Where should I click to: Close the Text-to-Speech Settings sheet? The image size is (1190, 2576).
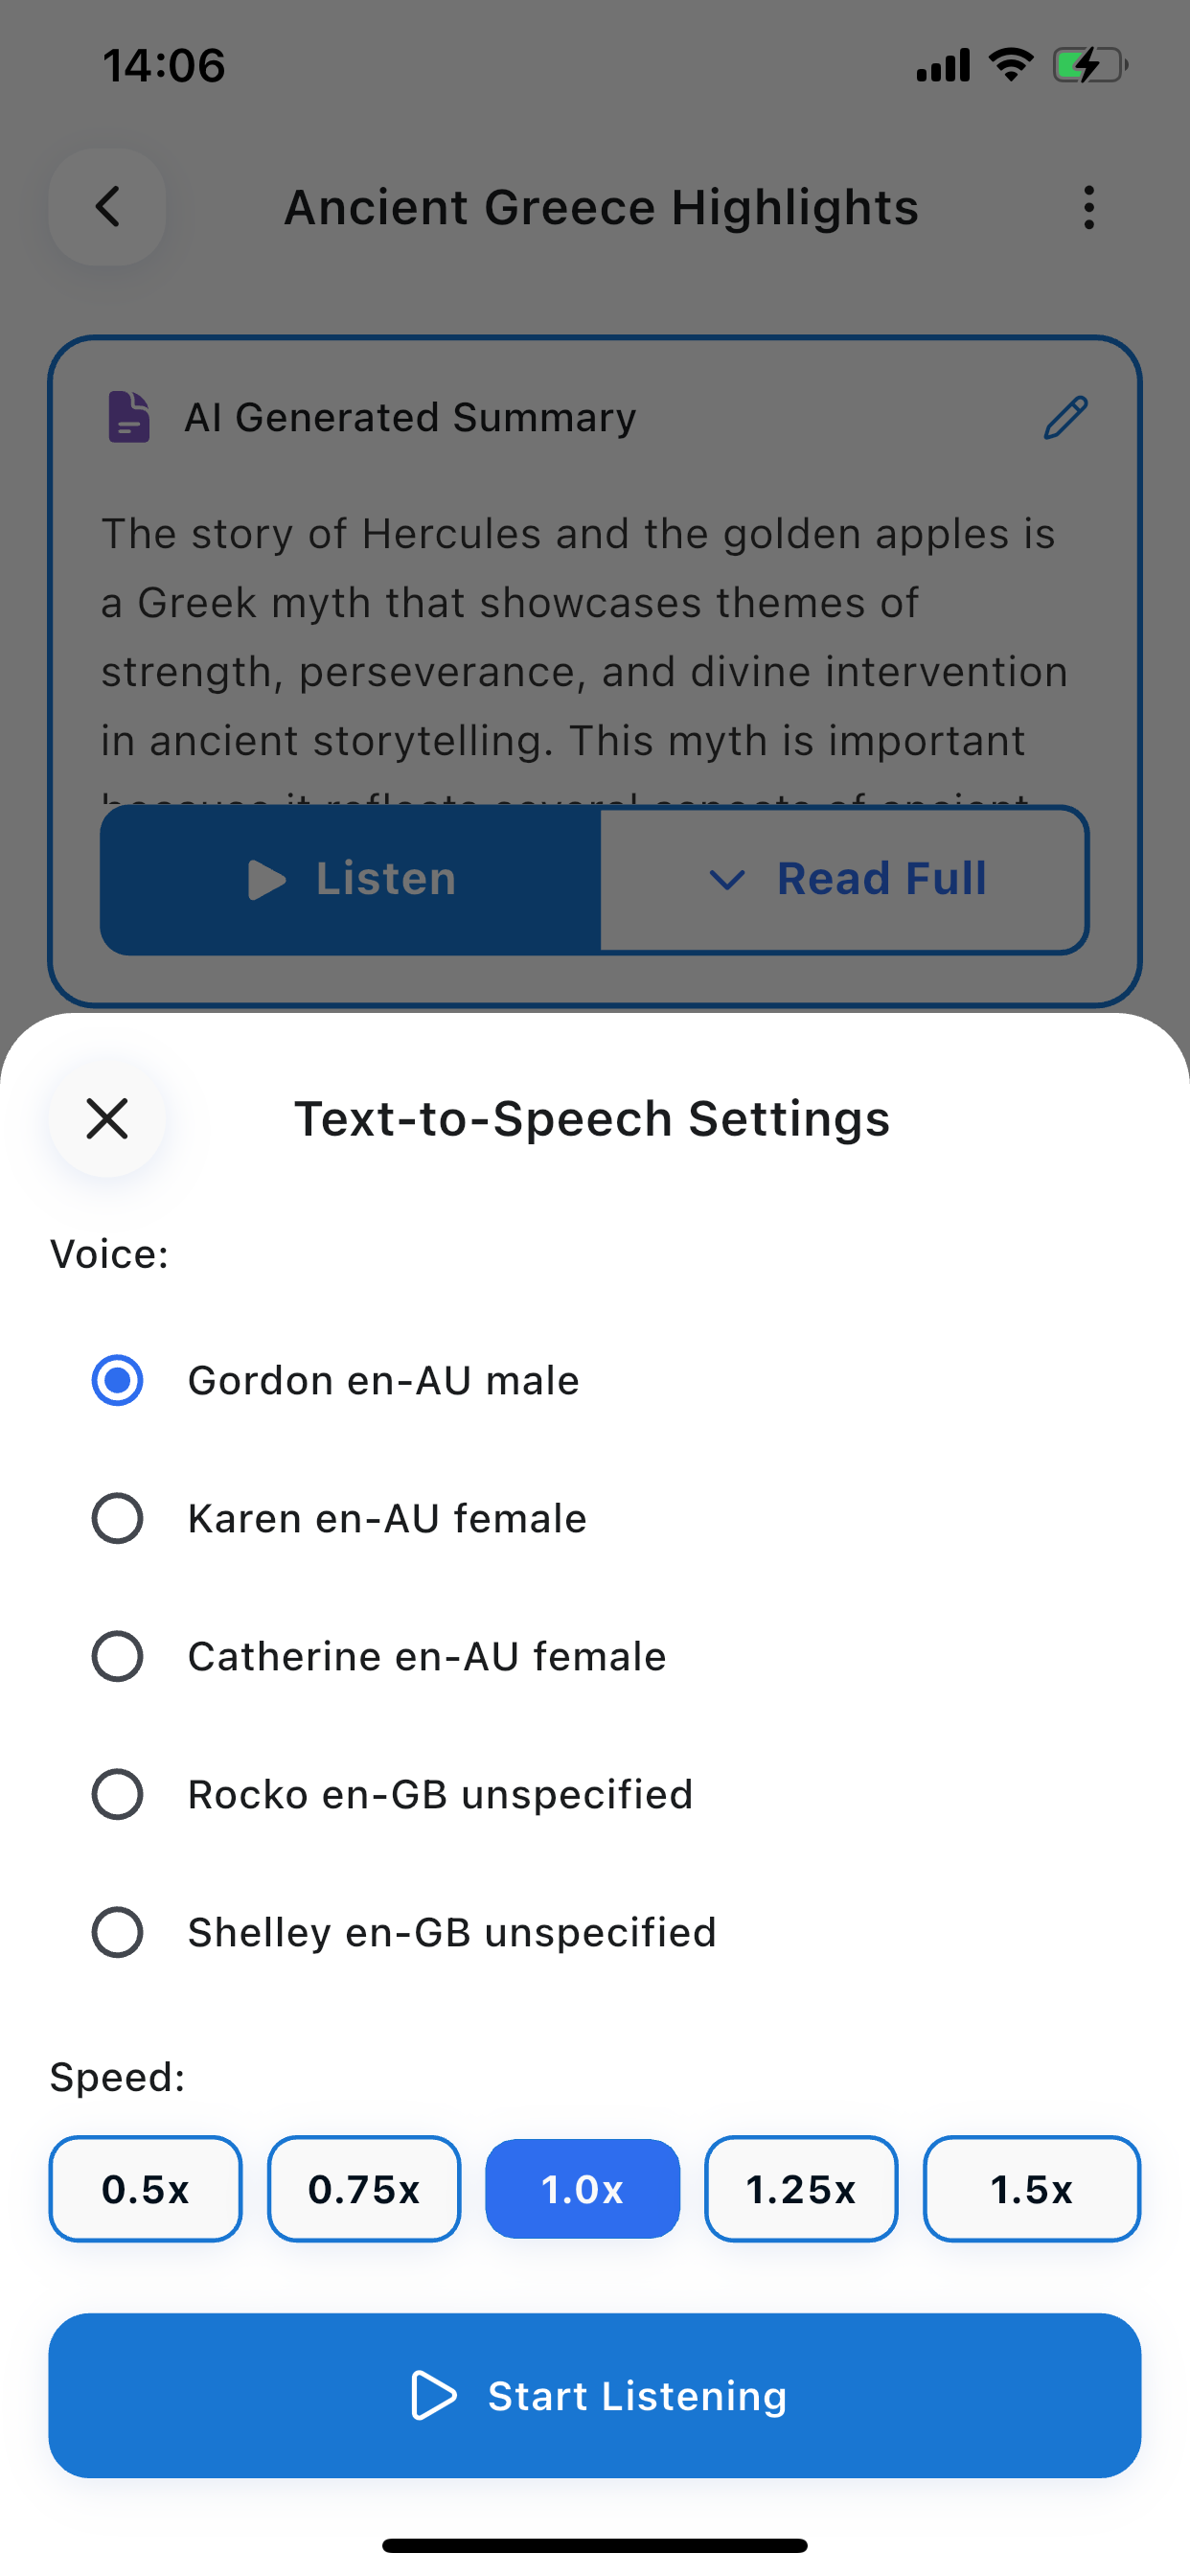(x=107, y=1118)
